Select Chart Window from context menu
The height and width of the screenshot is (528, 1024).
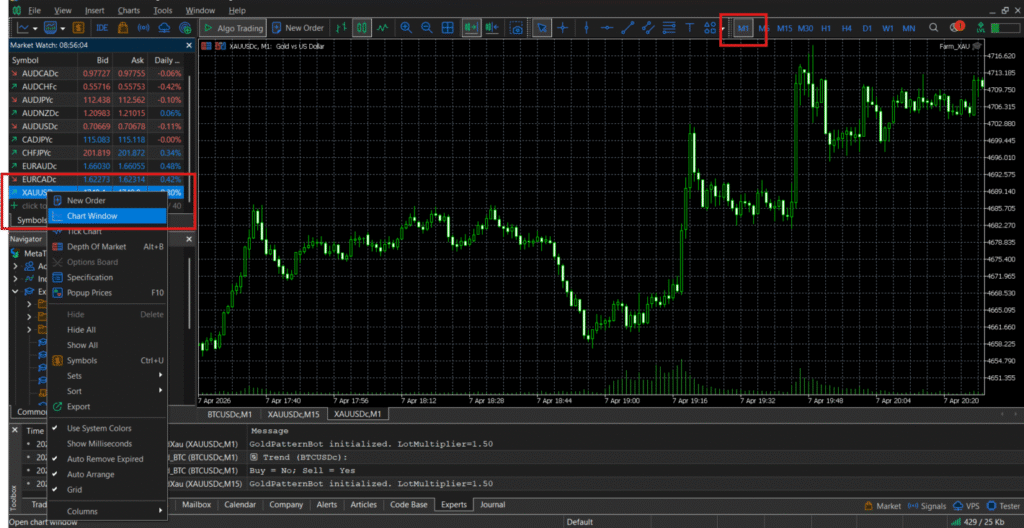tap(92, 216)
